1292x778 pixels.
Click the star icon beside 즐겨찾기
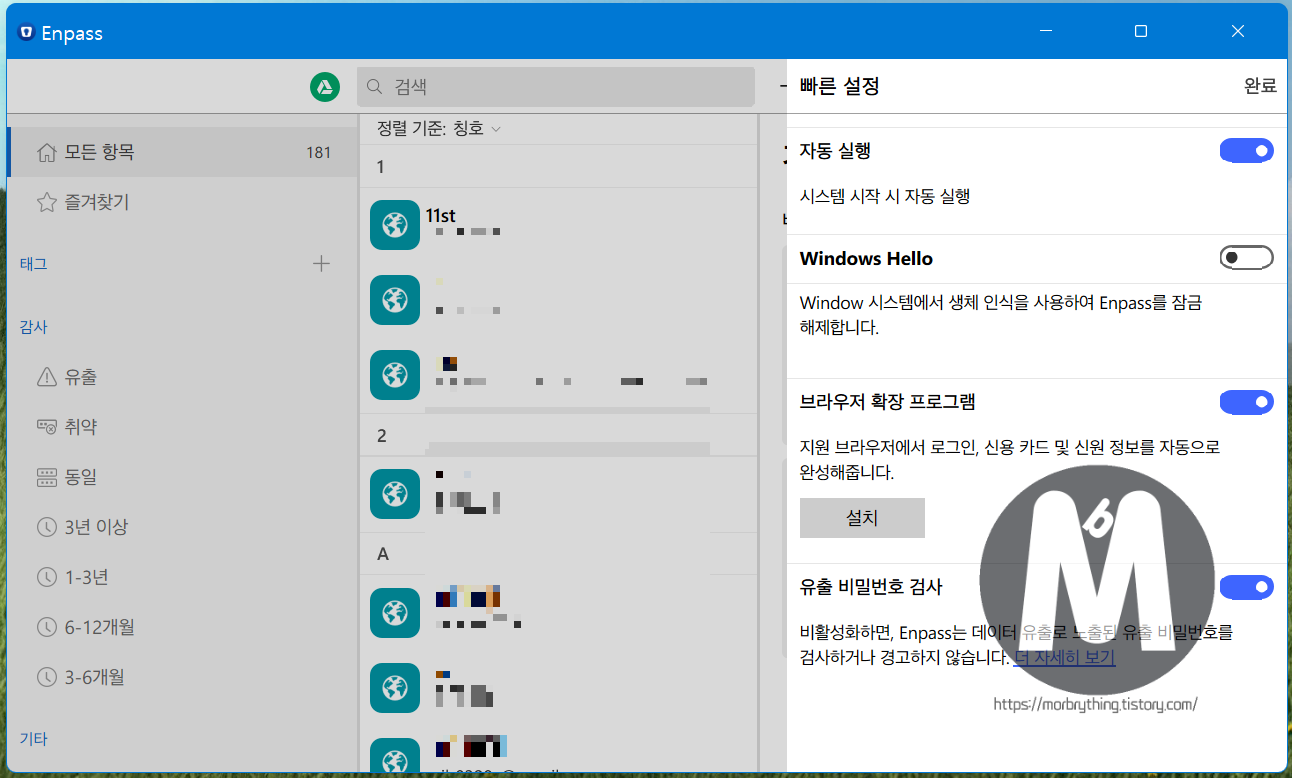point(46,202)
